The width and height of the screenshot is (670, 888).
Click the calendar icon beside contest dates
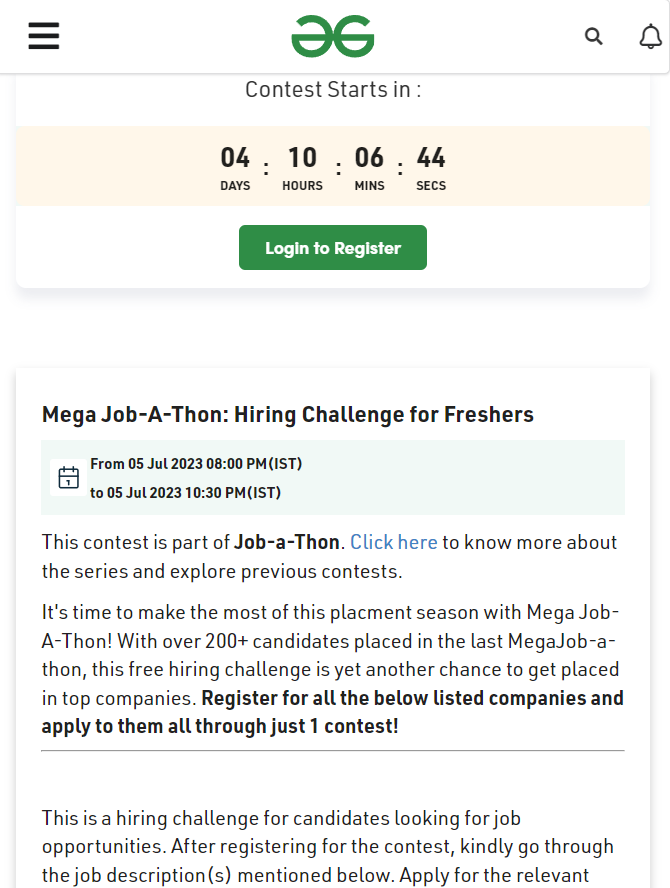pos(69,477)
